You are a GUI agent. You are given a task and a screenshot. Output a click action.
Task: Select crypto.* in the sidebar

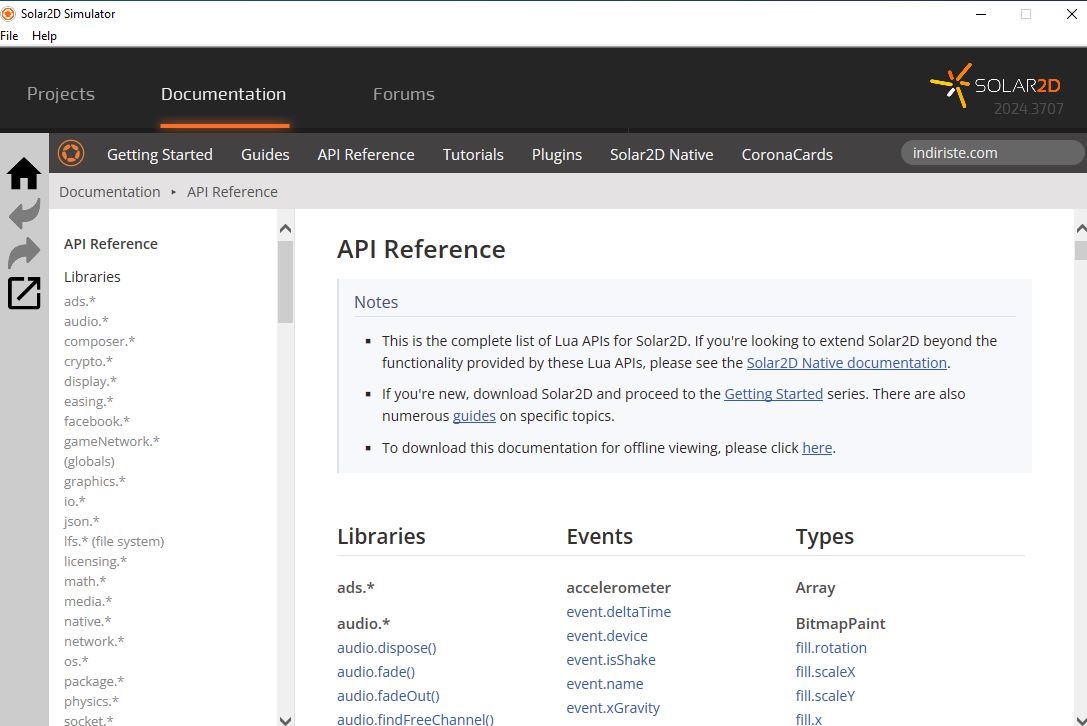point(88,361)
